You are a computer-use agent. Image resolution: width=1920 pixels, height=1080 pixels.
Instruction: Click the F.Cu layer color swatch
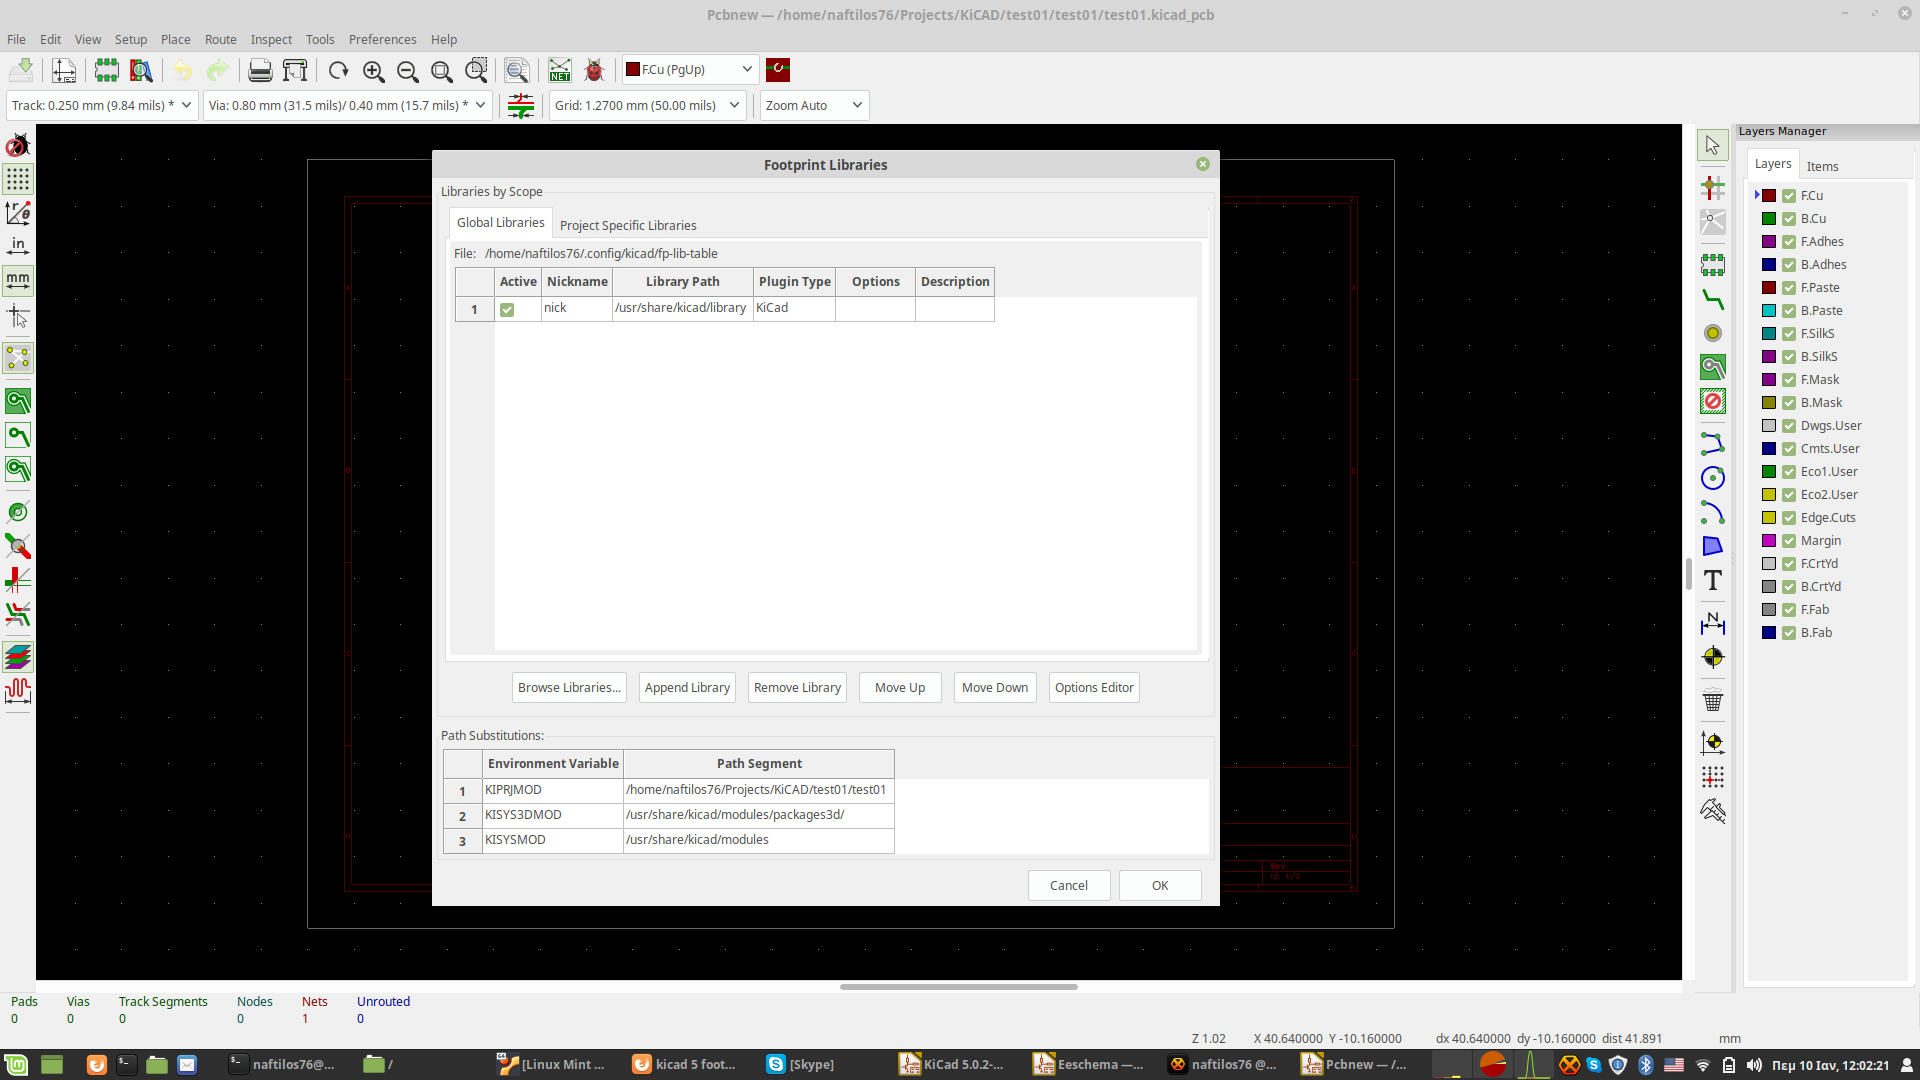coord(1769,196)
